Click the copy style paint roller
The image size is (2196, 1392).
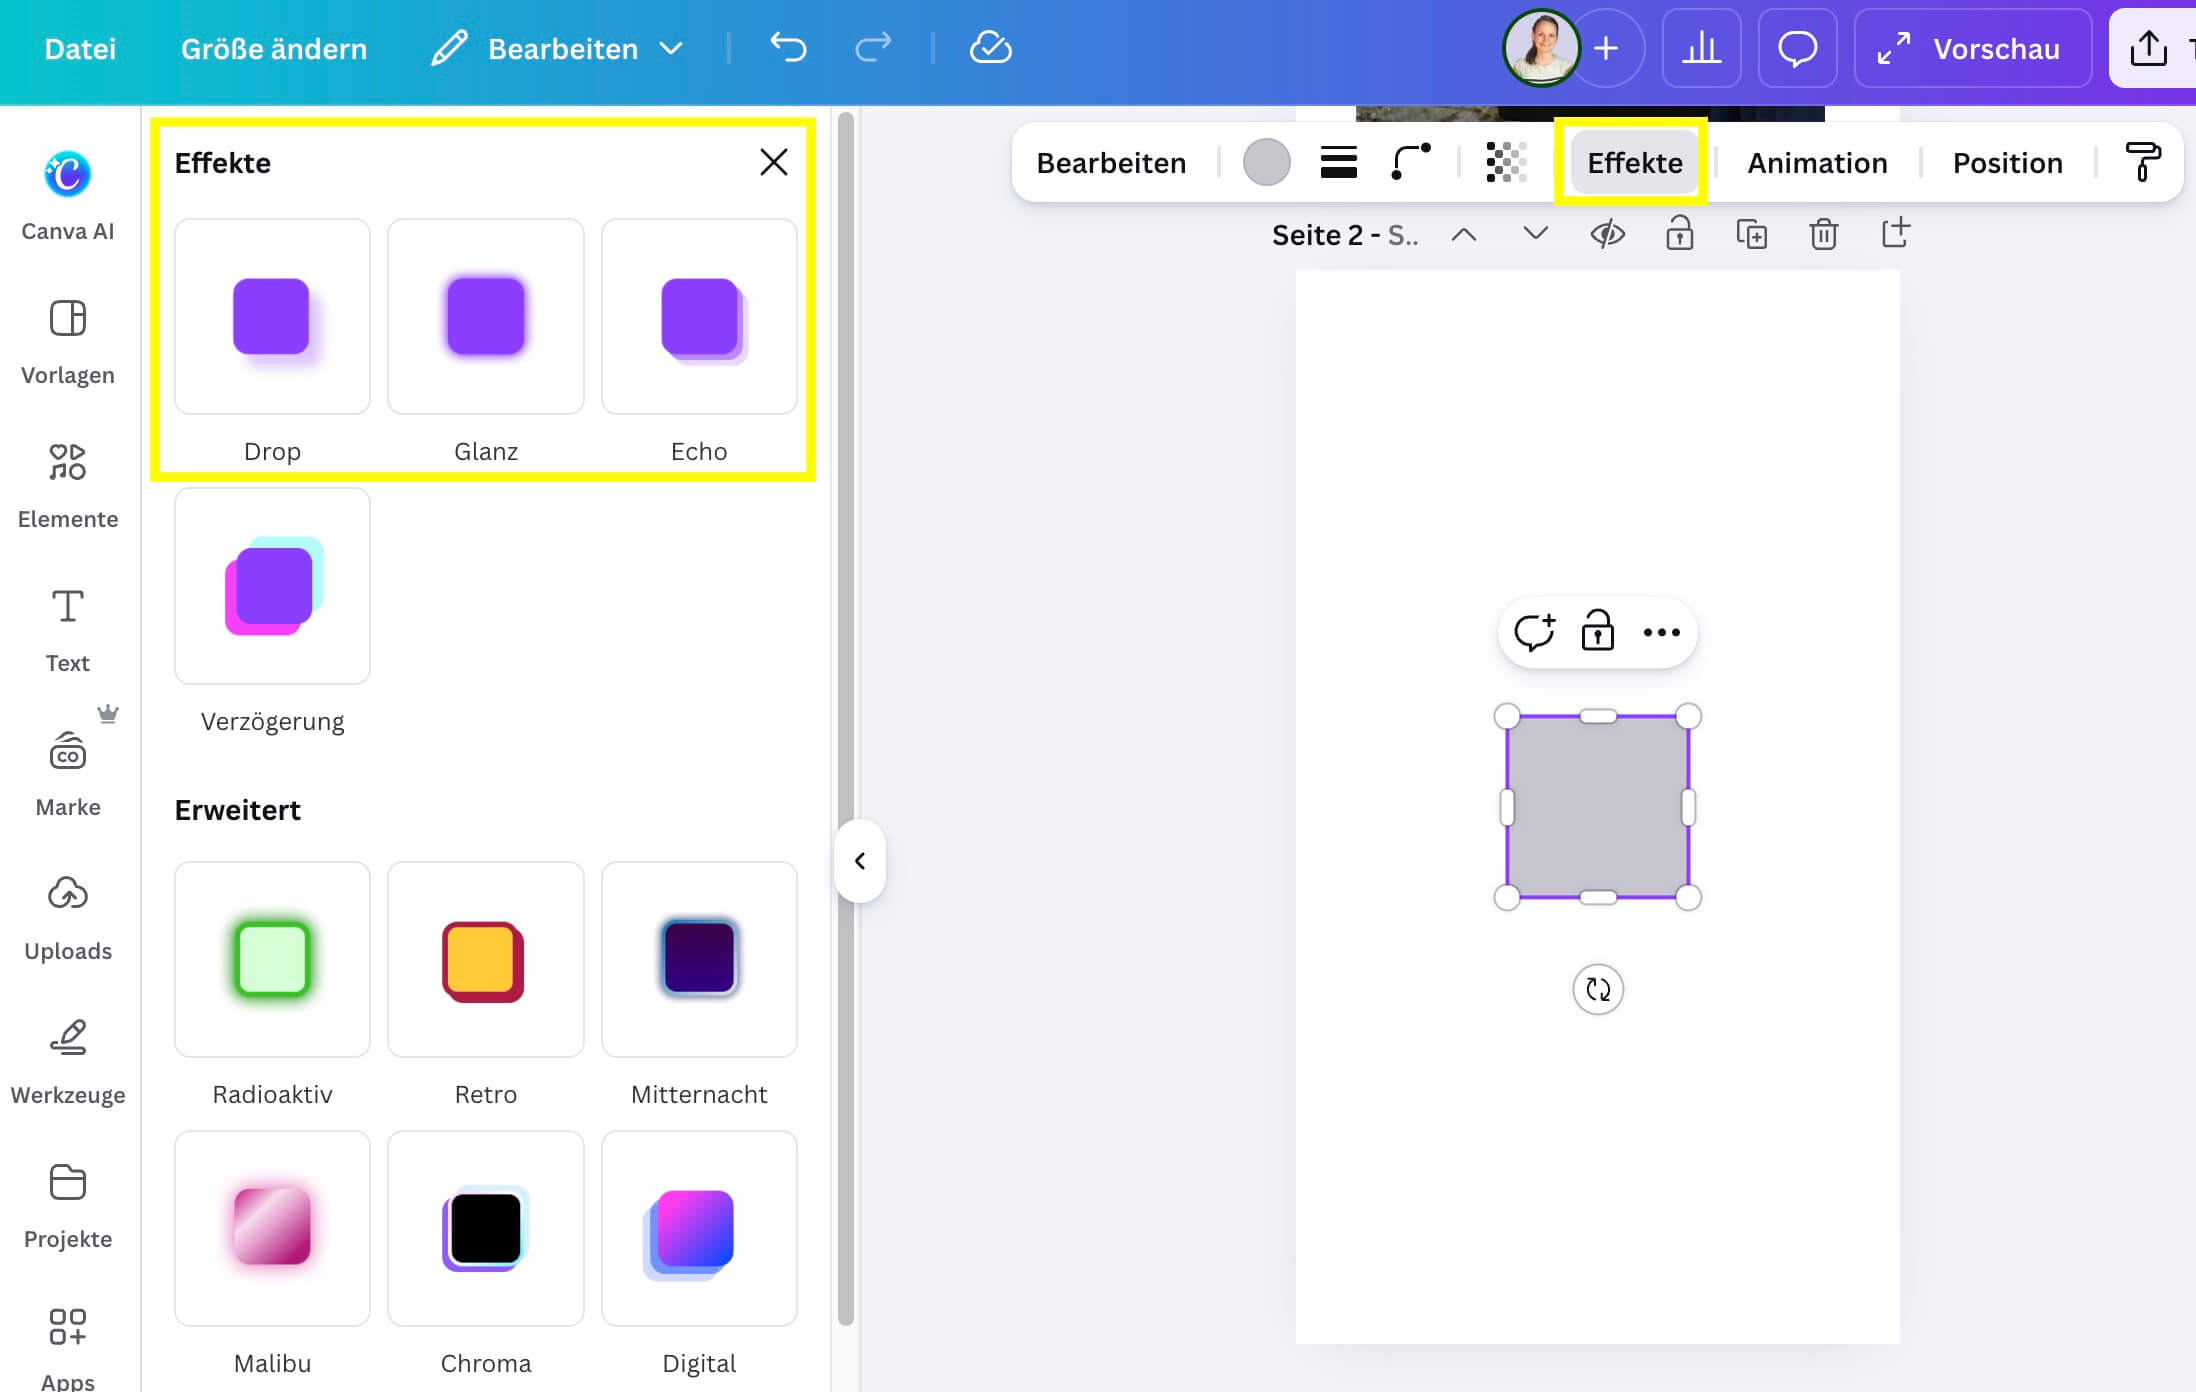[x=2142, y=162]
